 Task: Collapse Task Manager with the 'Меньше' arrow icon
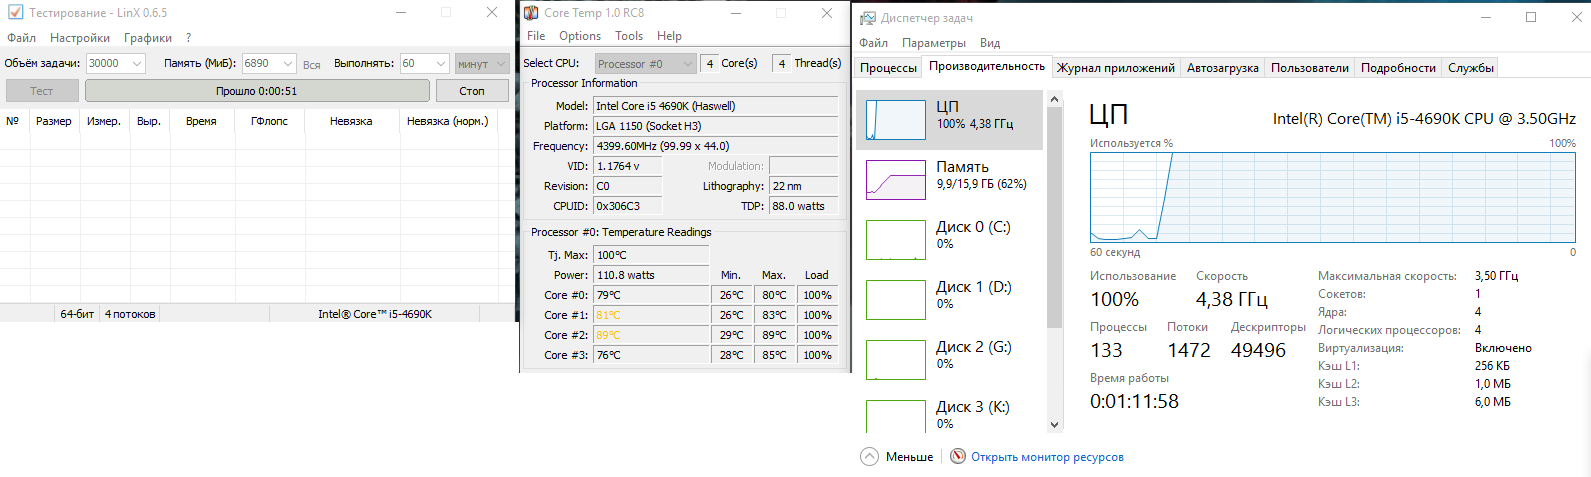[869, 456]
